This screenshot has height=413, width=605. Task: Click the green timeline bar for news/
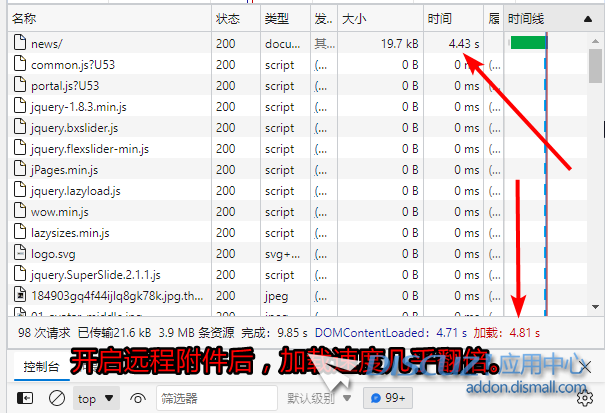(x=528, y=43)
